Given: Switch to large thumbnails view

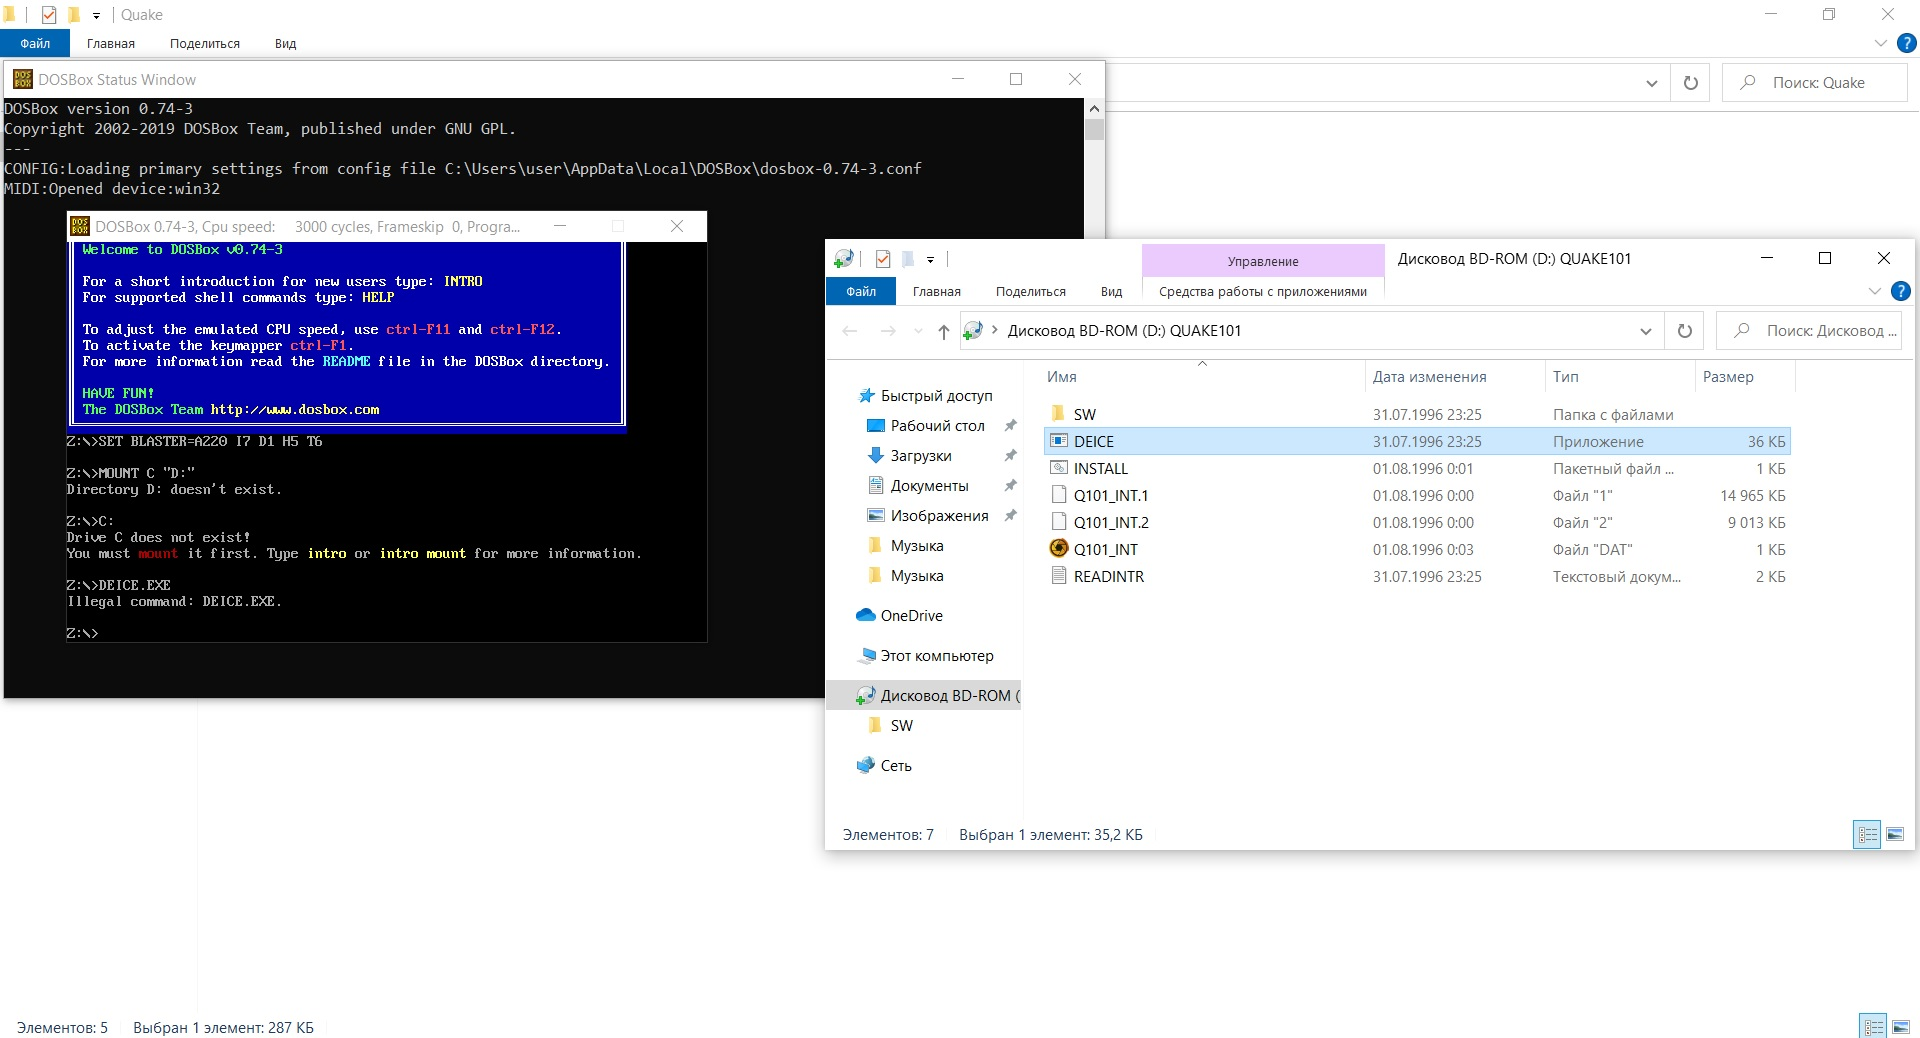Looking at the screenshot, I should 1894,834.
